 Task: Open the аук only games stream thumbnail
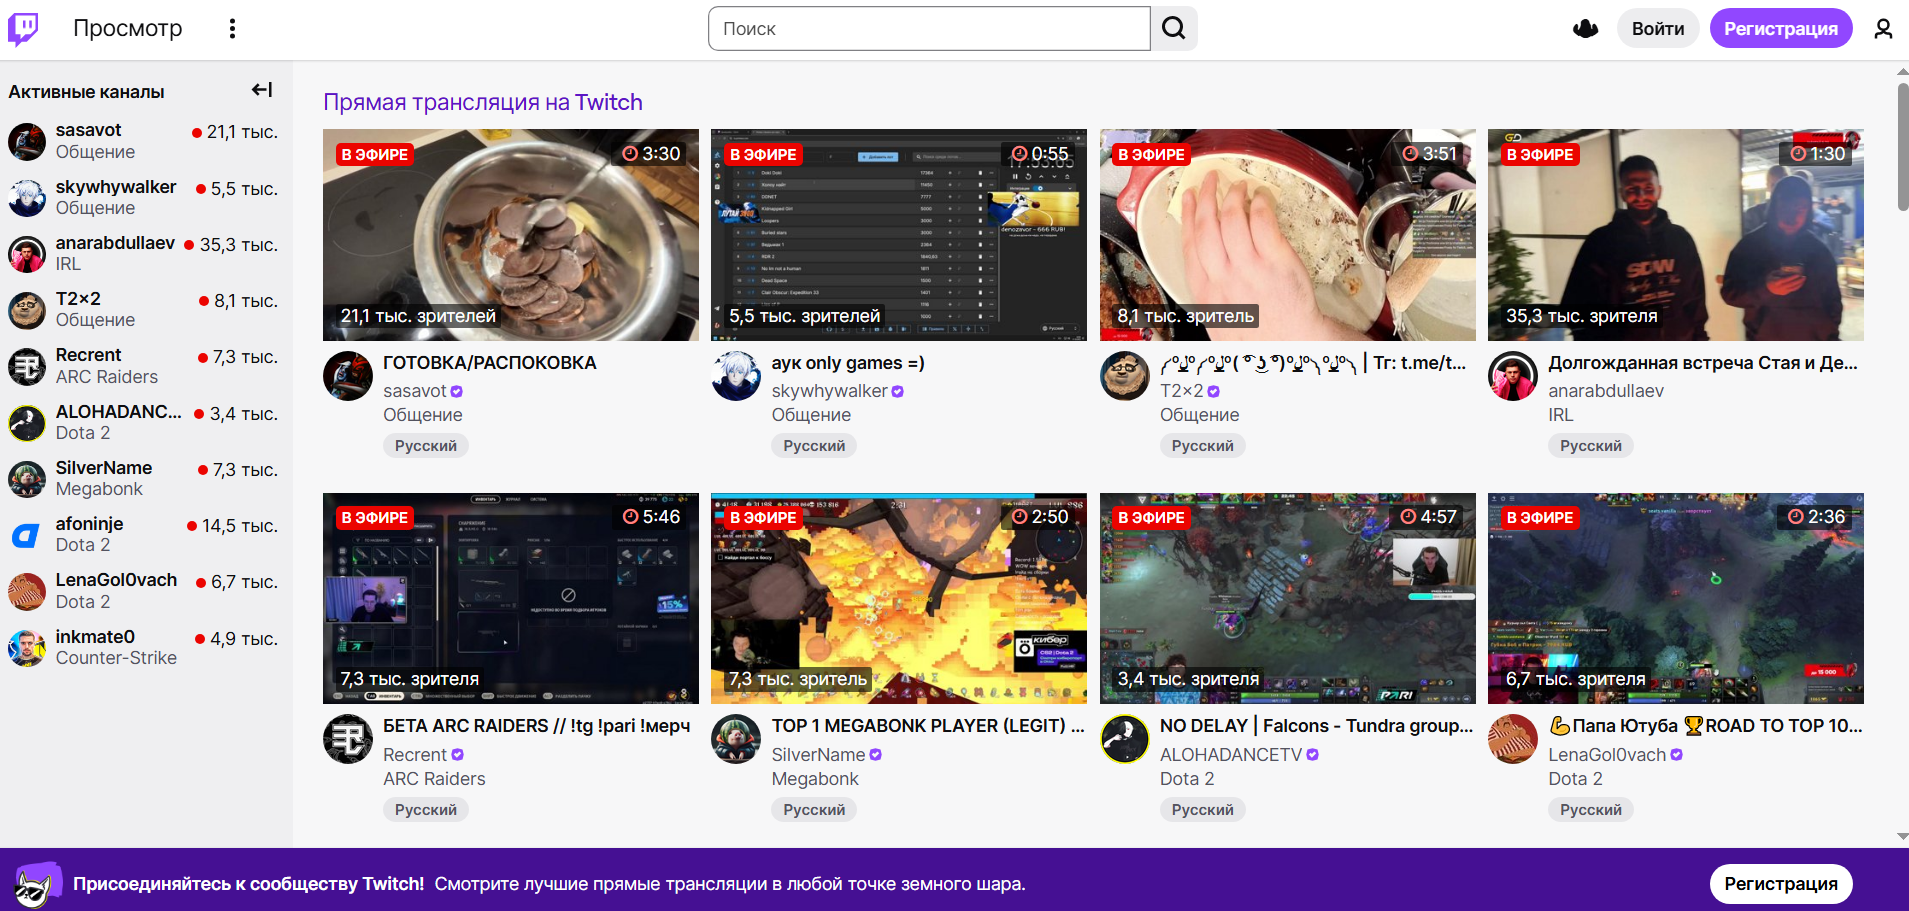[x=899, y=235]
